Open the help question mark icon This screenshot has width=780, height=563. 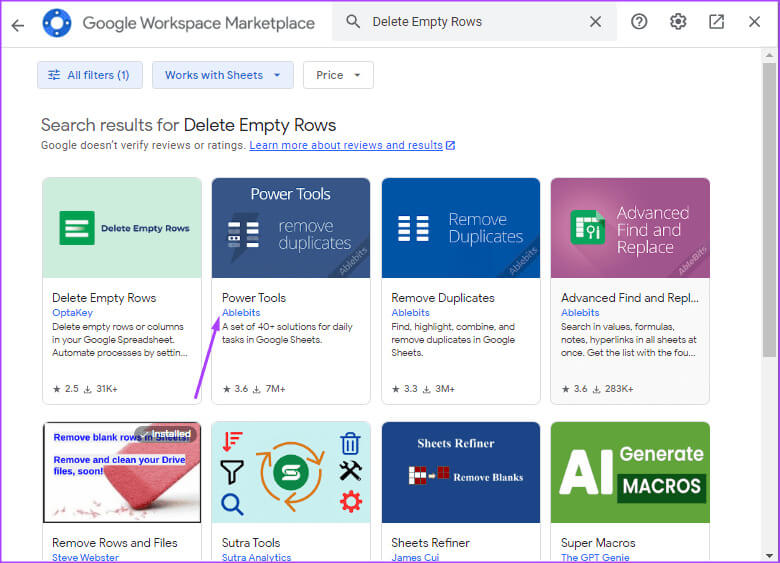coord(639,22)
